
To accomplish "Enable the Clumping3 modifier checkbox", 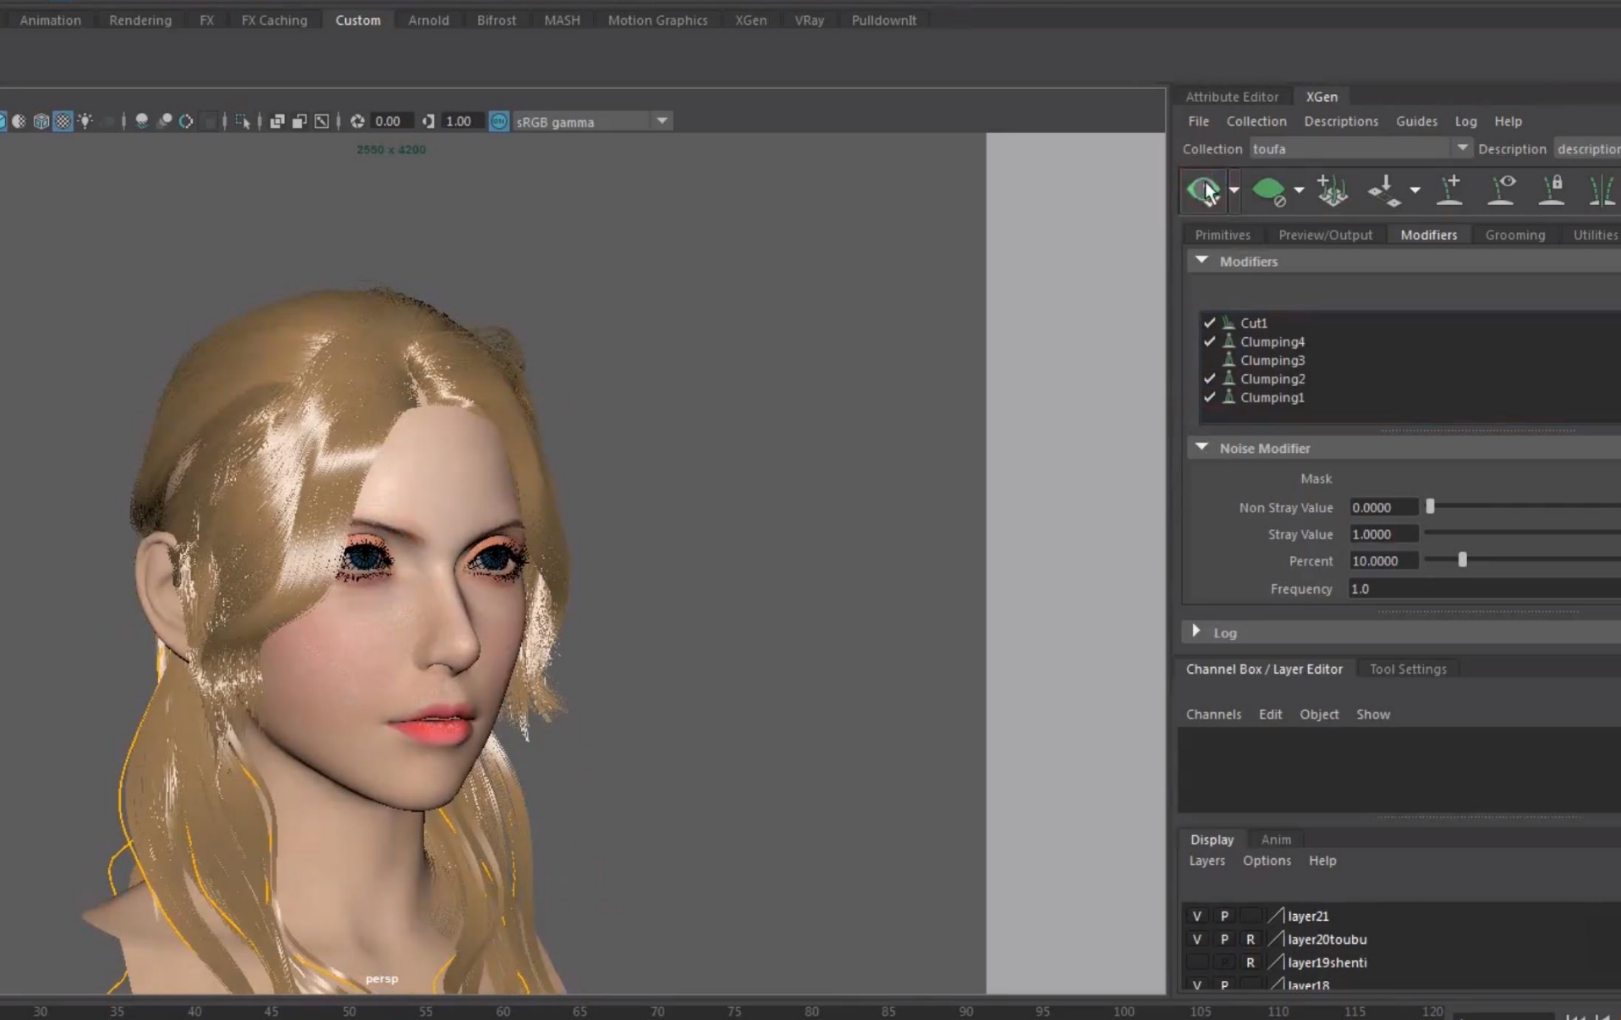I will (1210, 360).
